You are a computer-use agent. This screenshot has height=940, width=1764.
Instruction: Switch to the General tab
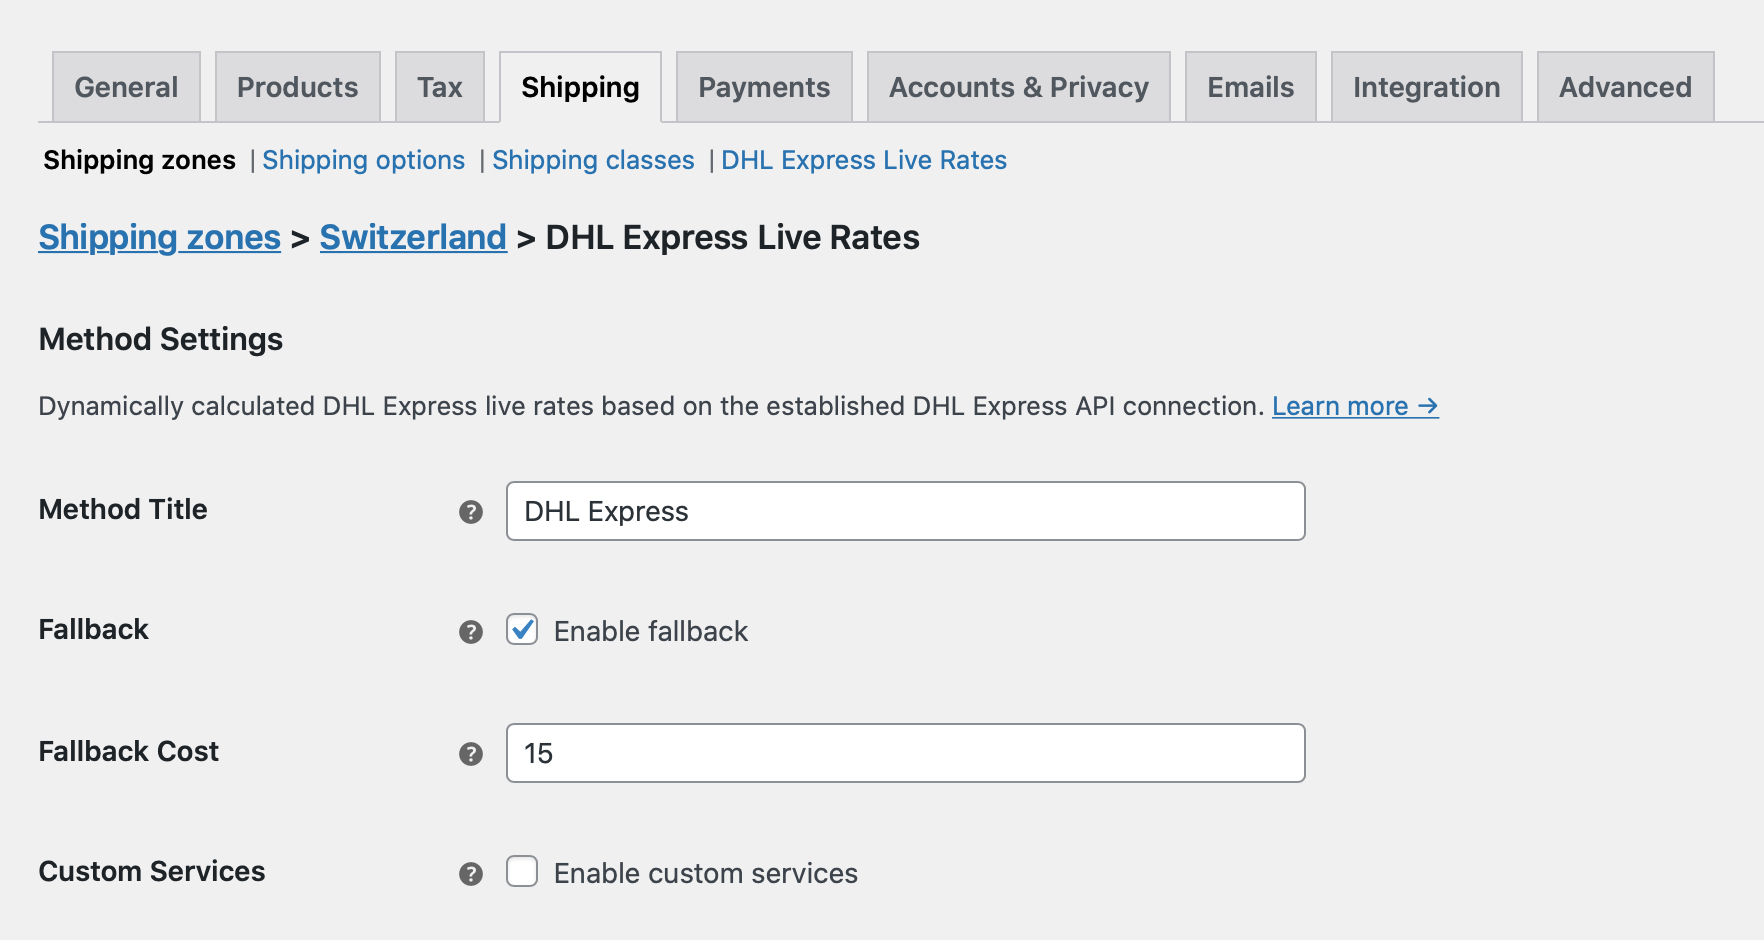coord(125,87)
